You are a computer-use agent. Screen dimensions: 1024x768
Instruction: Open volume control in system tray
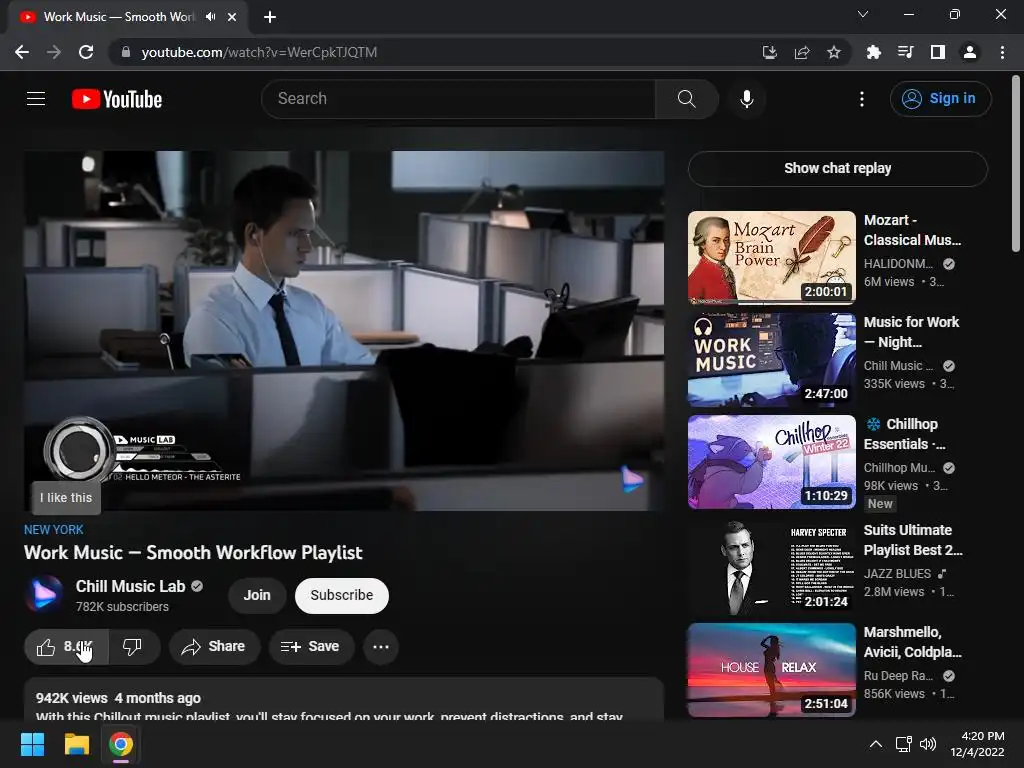pyautogui.click(x=928, y=744)
